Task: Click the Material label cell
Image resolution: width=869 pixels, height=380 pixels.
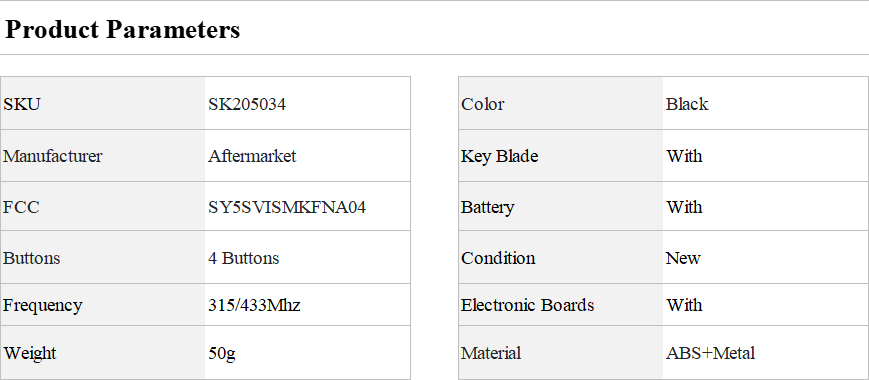Action: 561,352
